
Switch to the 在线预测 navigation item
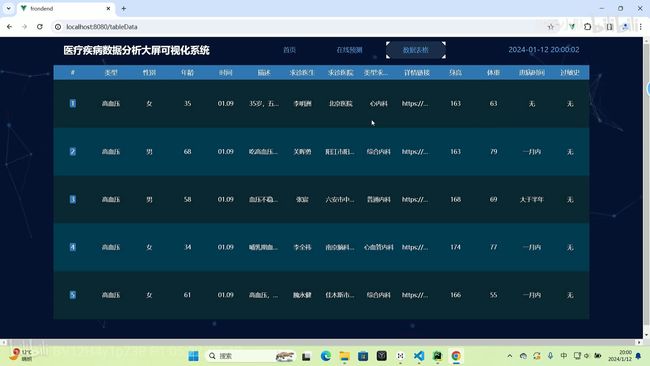[x=349, y=50]
